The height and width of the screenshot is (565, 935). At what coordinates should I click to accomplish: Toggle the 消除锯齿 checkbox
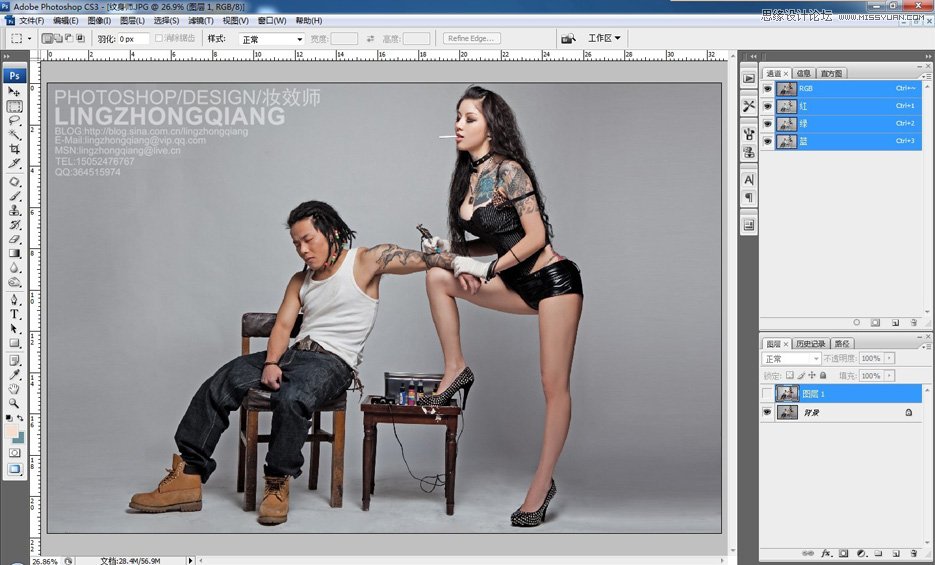tap(159, 38)
